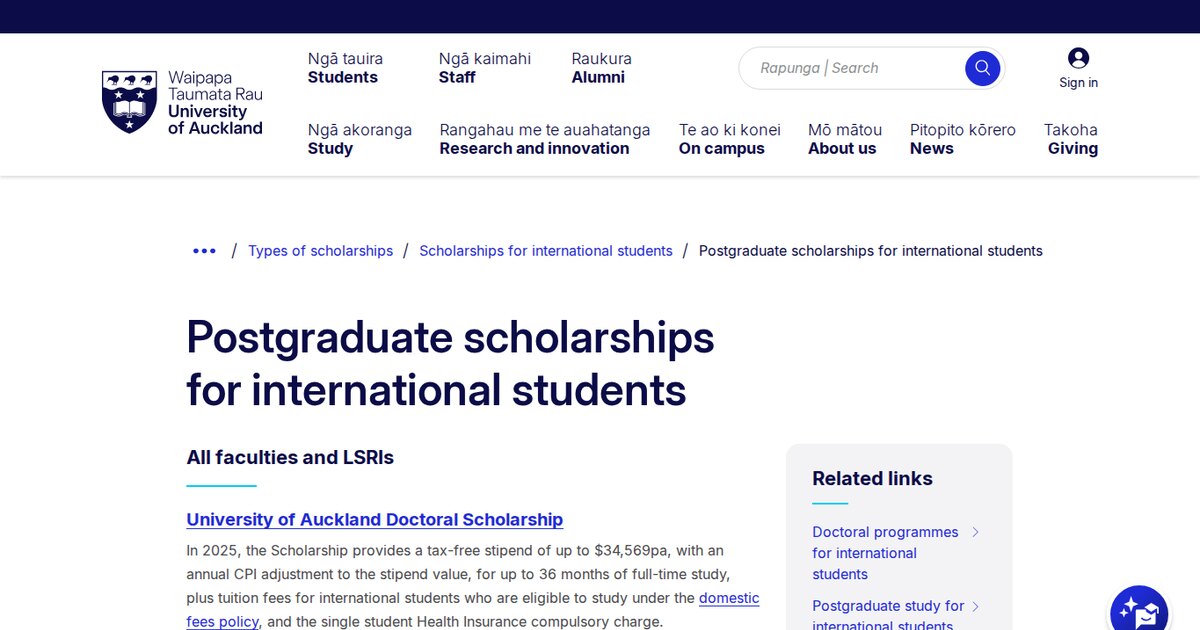Click the Sign in user icon
Screen dimensions: 1200x630
1078,58
